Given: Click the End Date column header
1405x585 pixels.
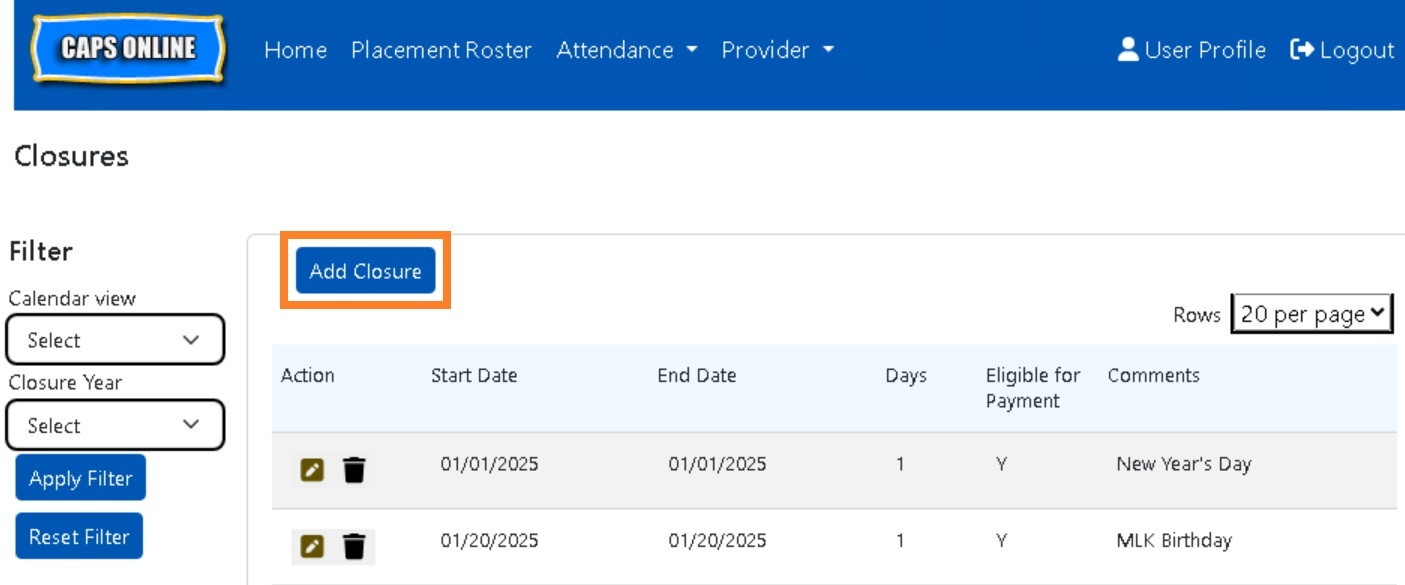Looking at the screenshot, I should tap(696, 376).
